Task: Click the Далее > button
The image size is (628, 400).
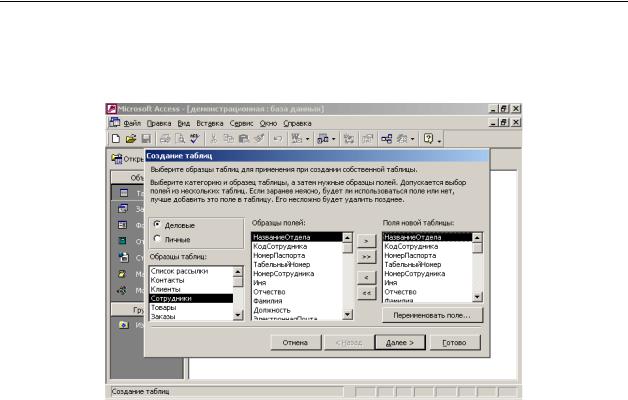Action: click(x=400, y=342)
